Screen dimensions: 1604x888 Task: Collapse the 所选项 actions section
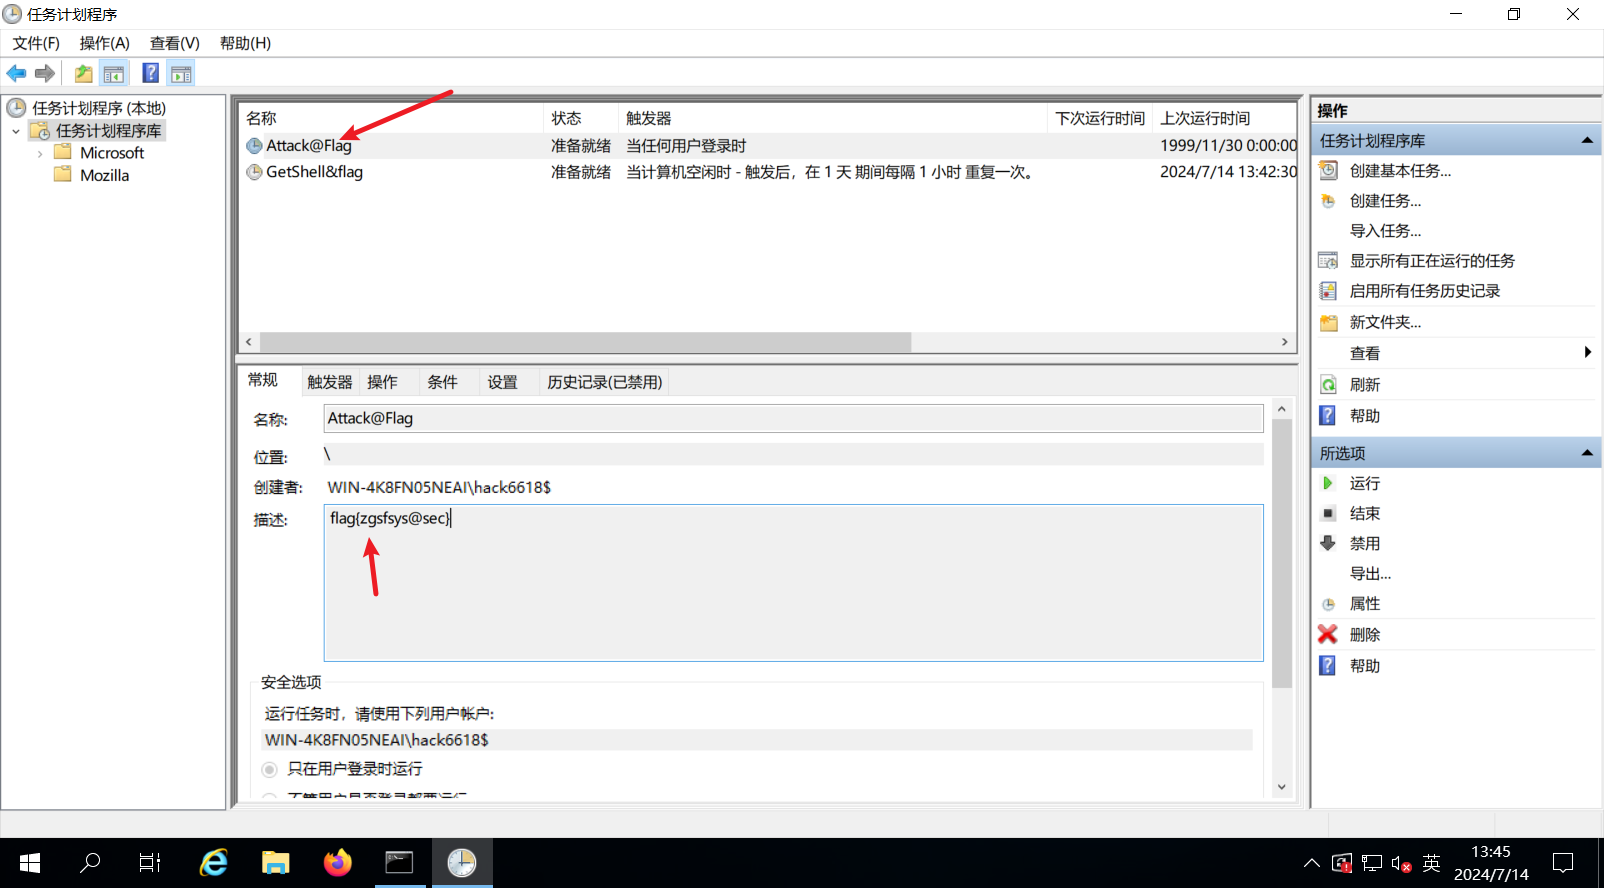click(1586, 453)
